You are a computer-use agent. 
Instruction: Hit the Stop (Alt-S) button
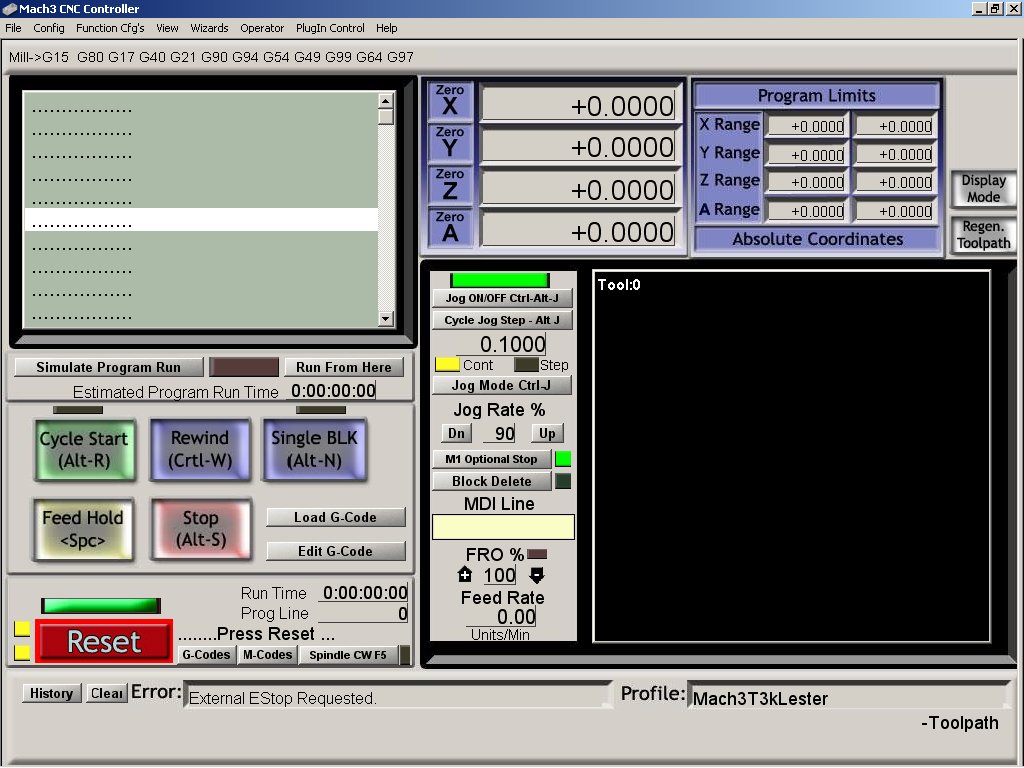tap(200, 529)
